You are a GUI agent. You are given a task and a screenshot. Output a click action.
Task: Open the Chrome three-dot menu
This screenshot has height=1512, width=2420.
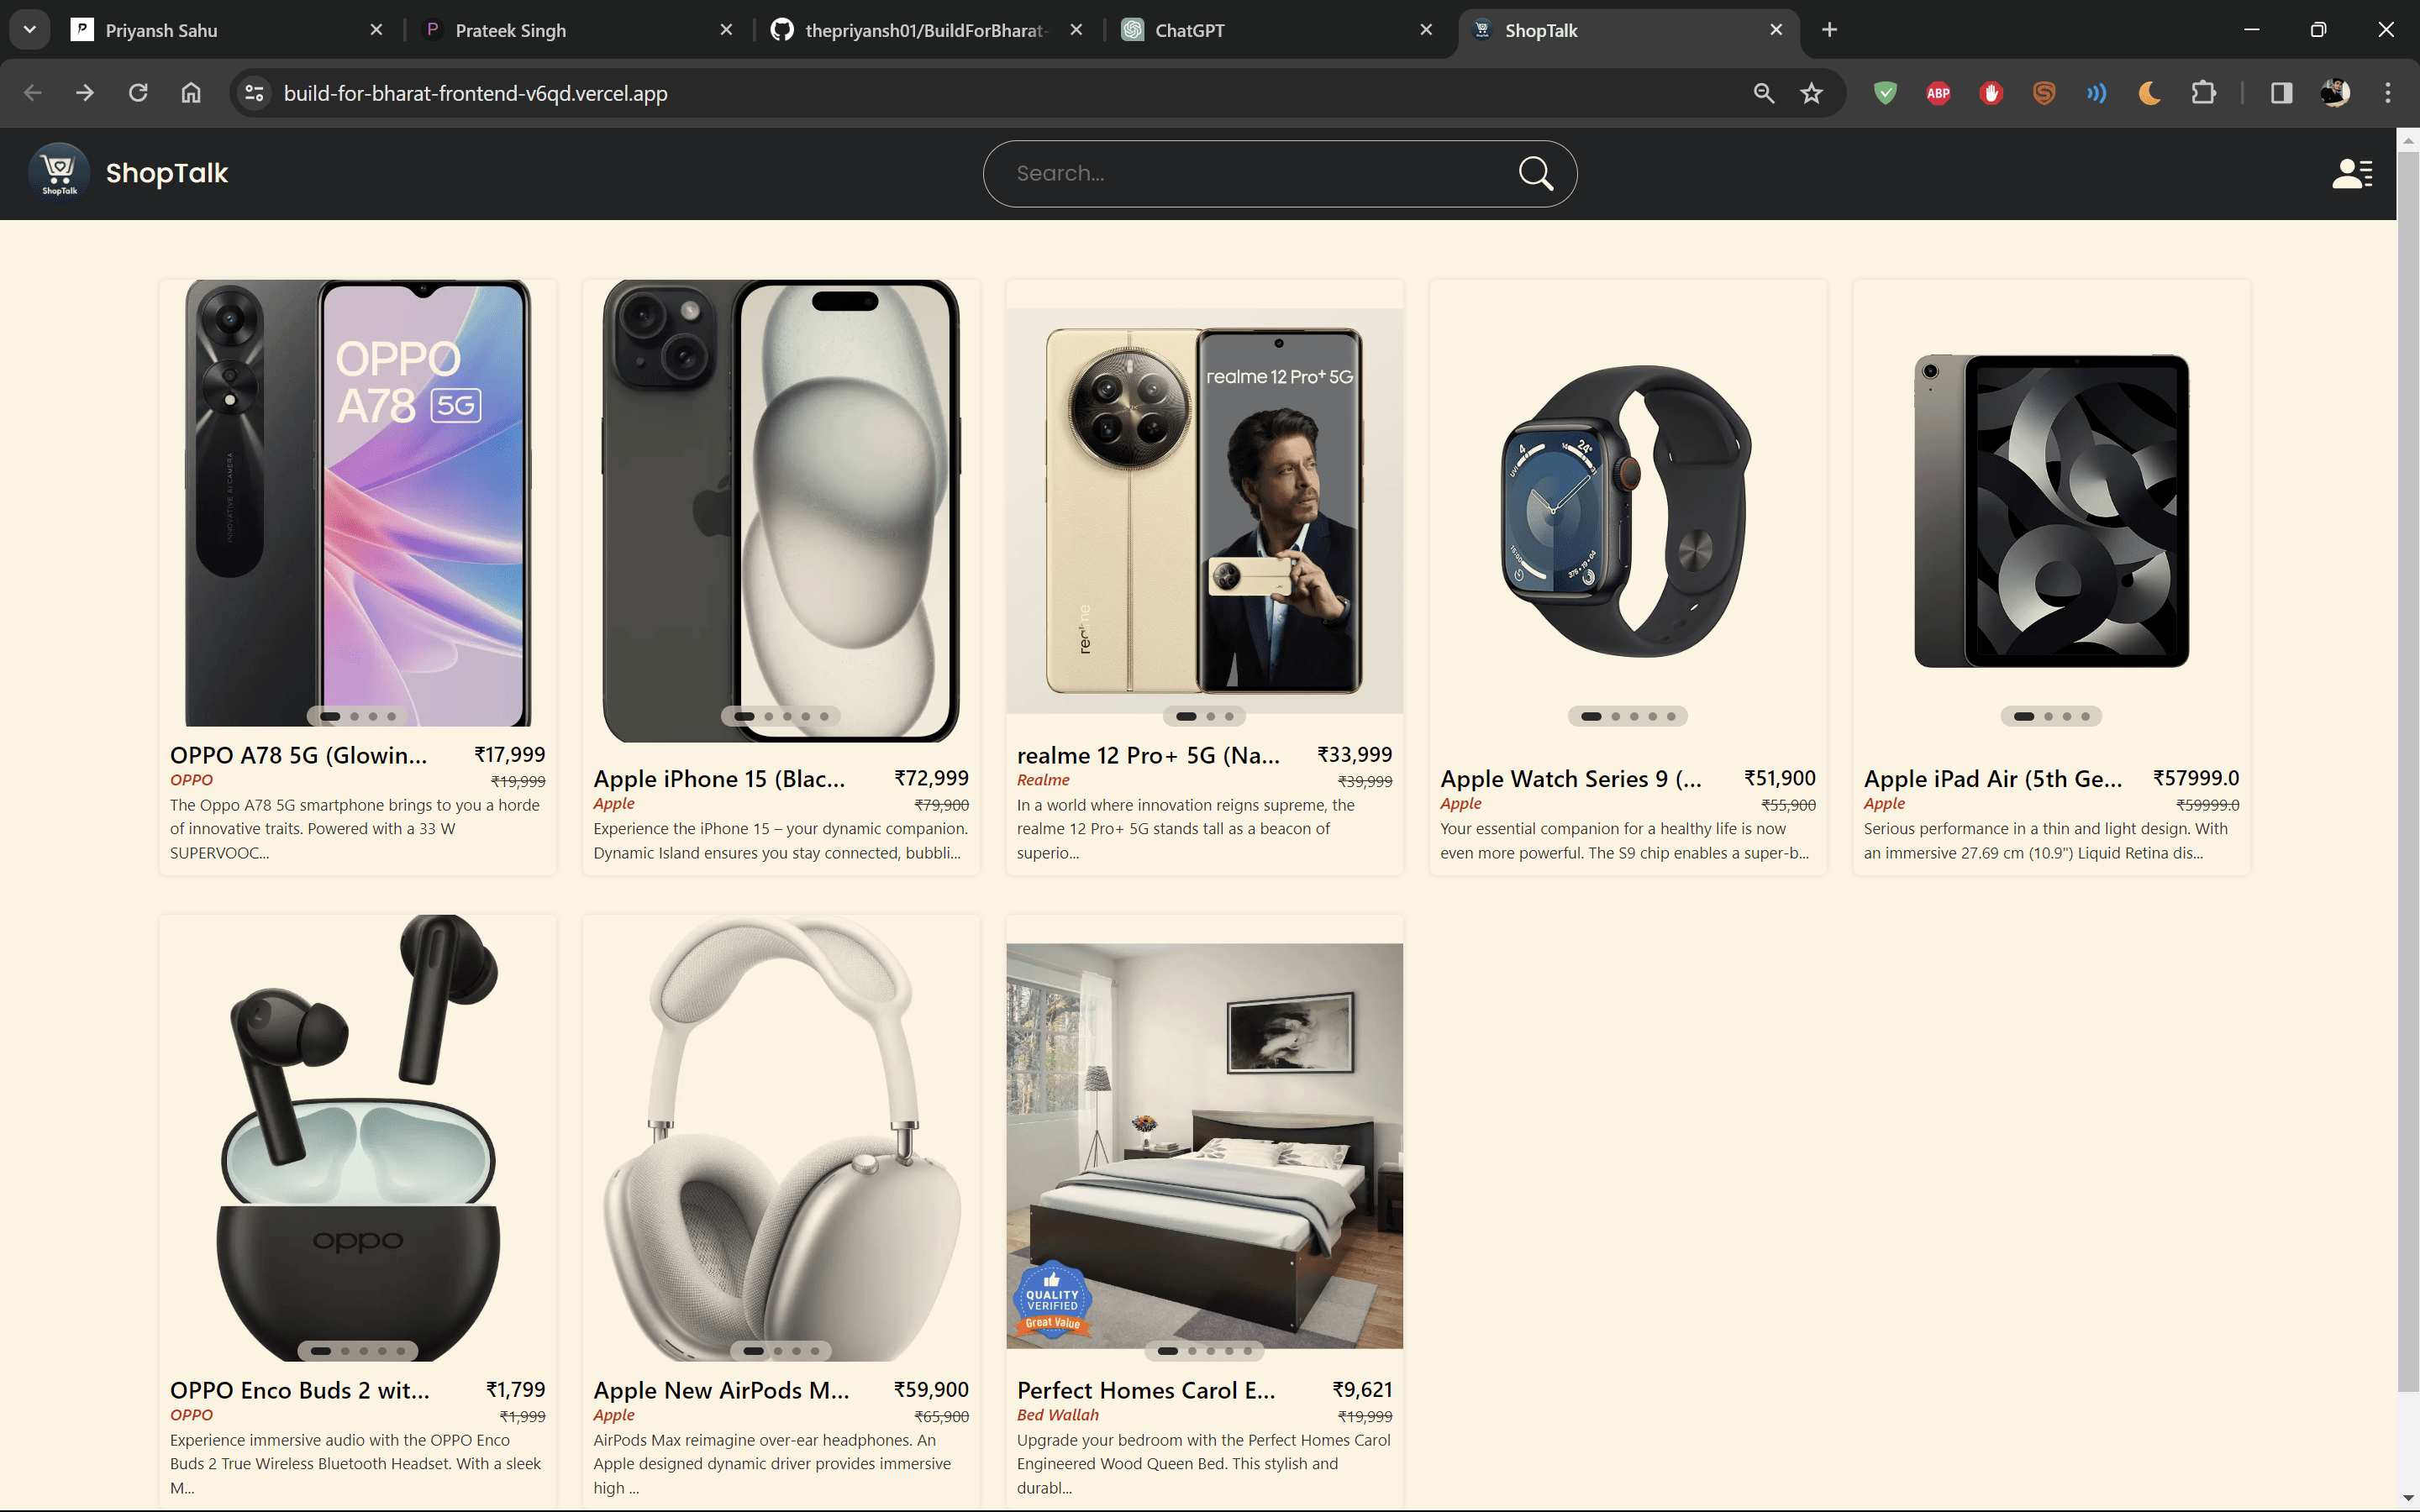point(2388,93)
